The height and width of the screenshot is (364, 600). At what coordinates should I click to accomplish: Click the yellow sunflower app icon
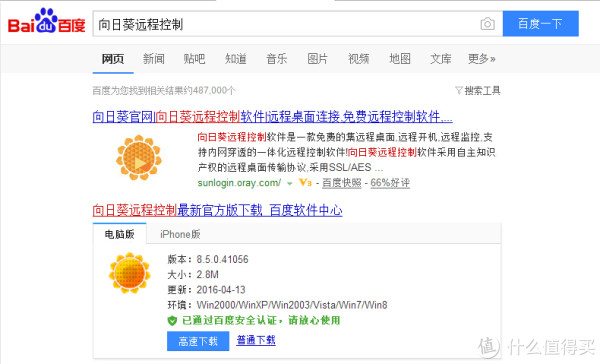point(130,273)
